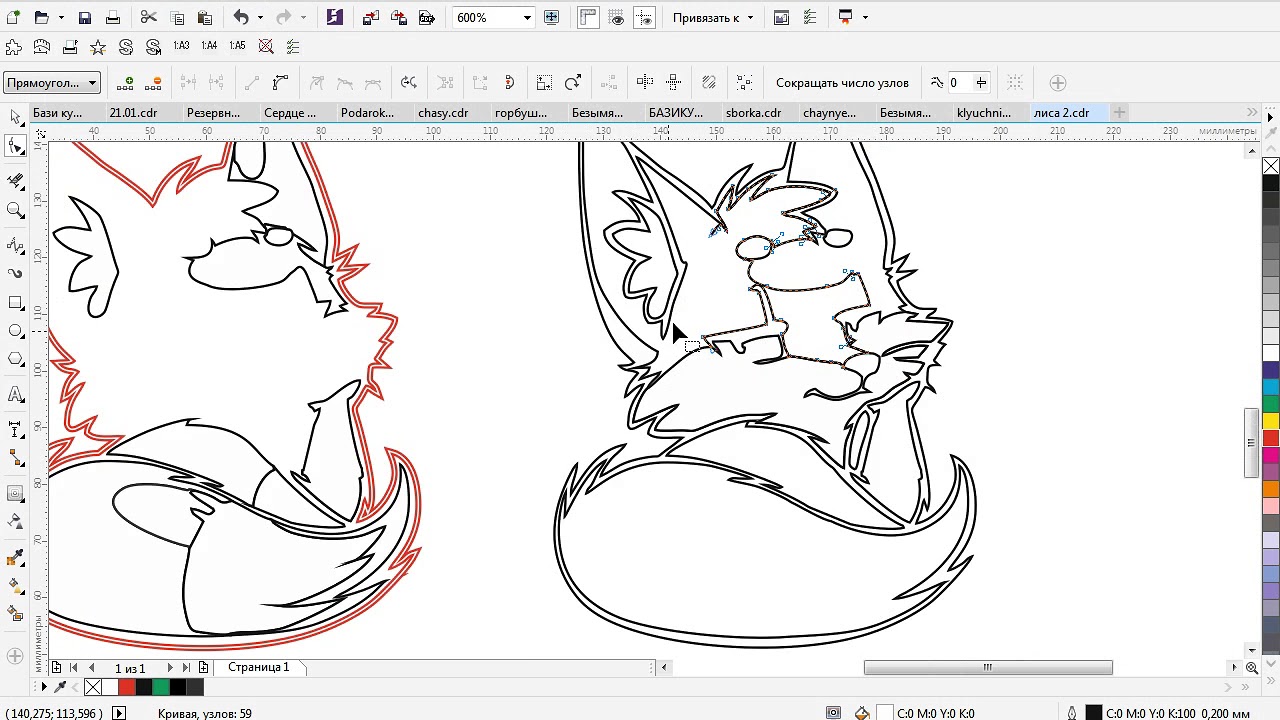
Task: Open a file with the folder icon
Action: 41,17
